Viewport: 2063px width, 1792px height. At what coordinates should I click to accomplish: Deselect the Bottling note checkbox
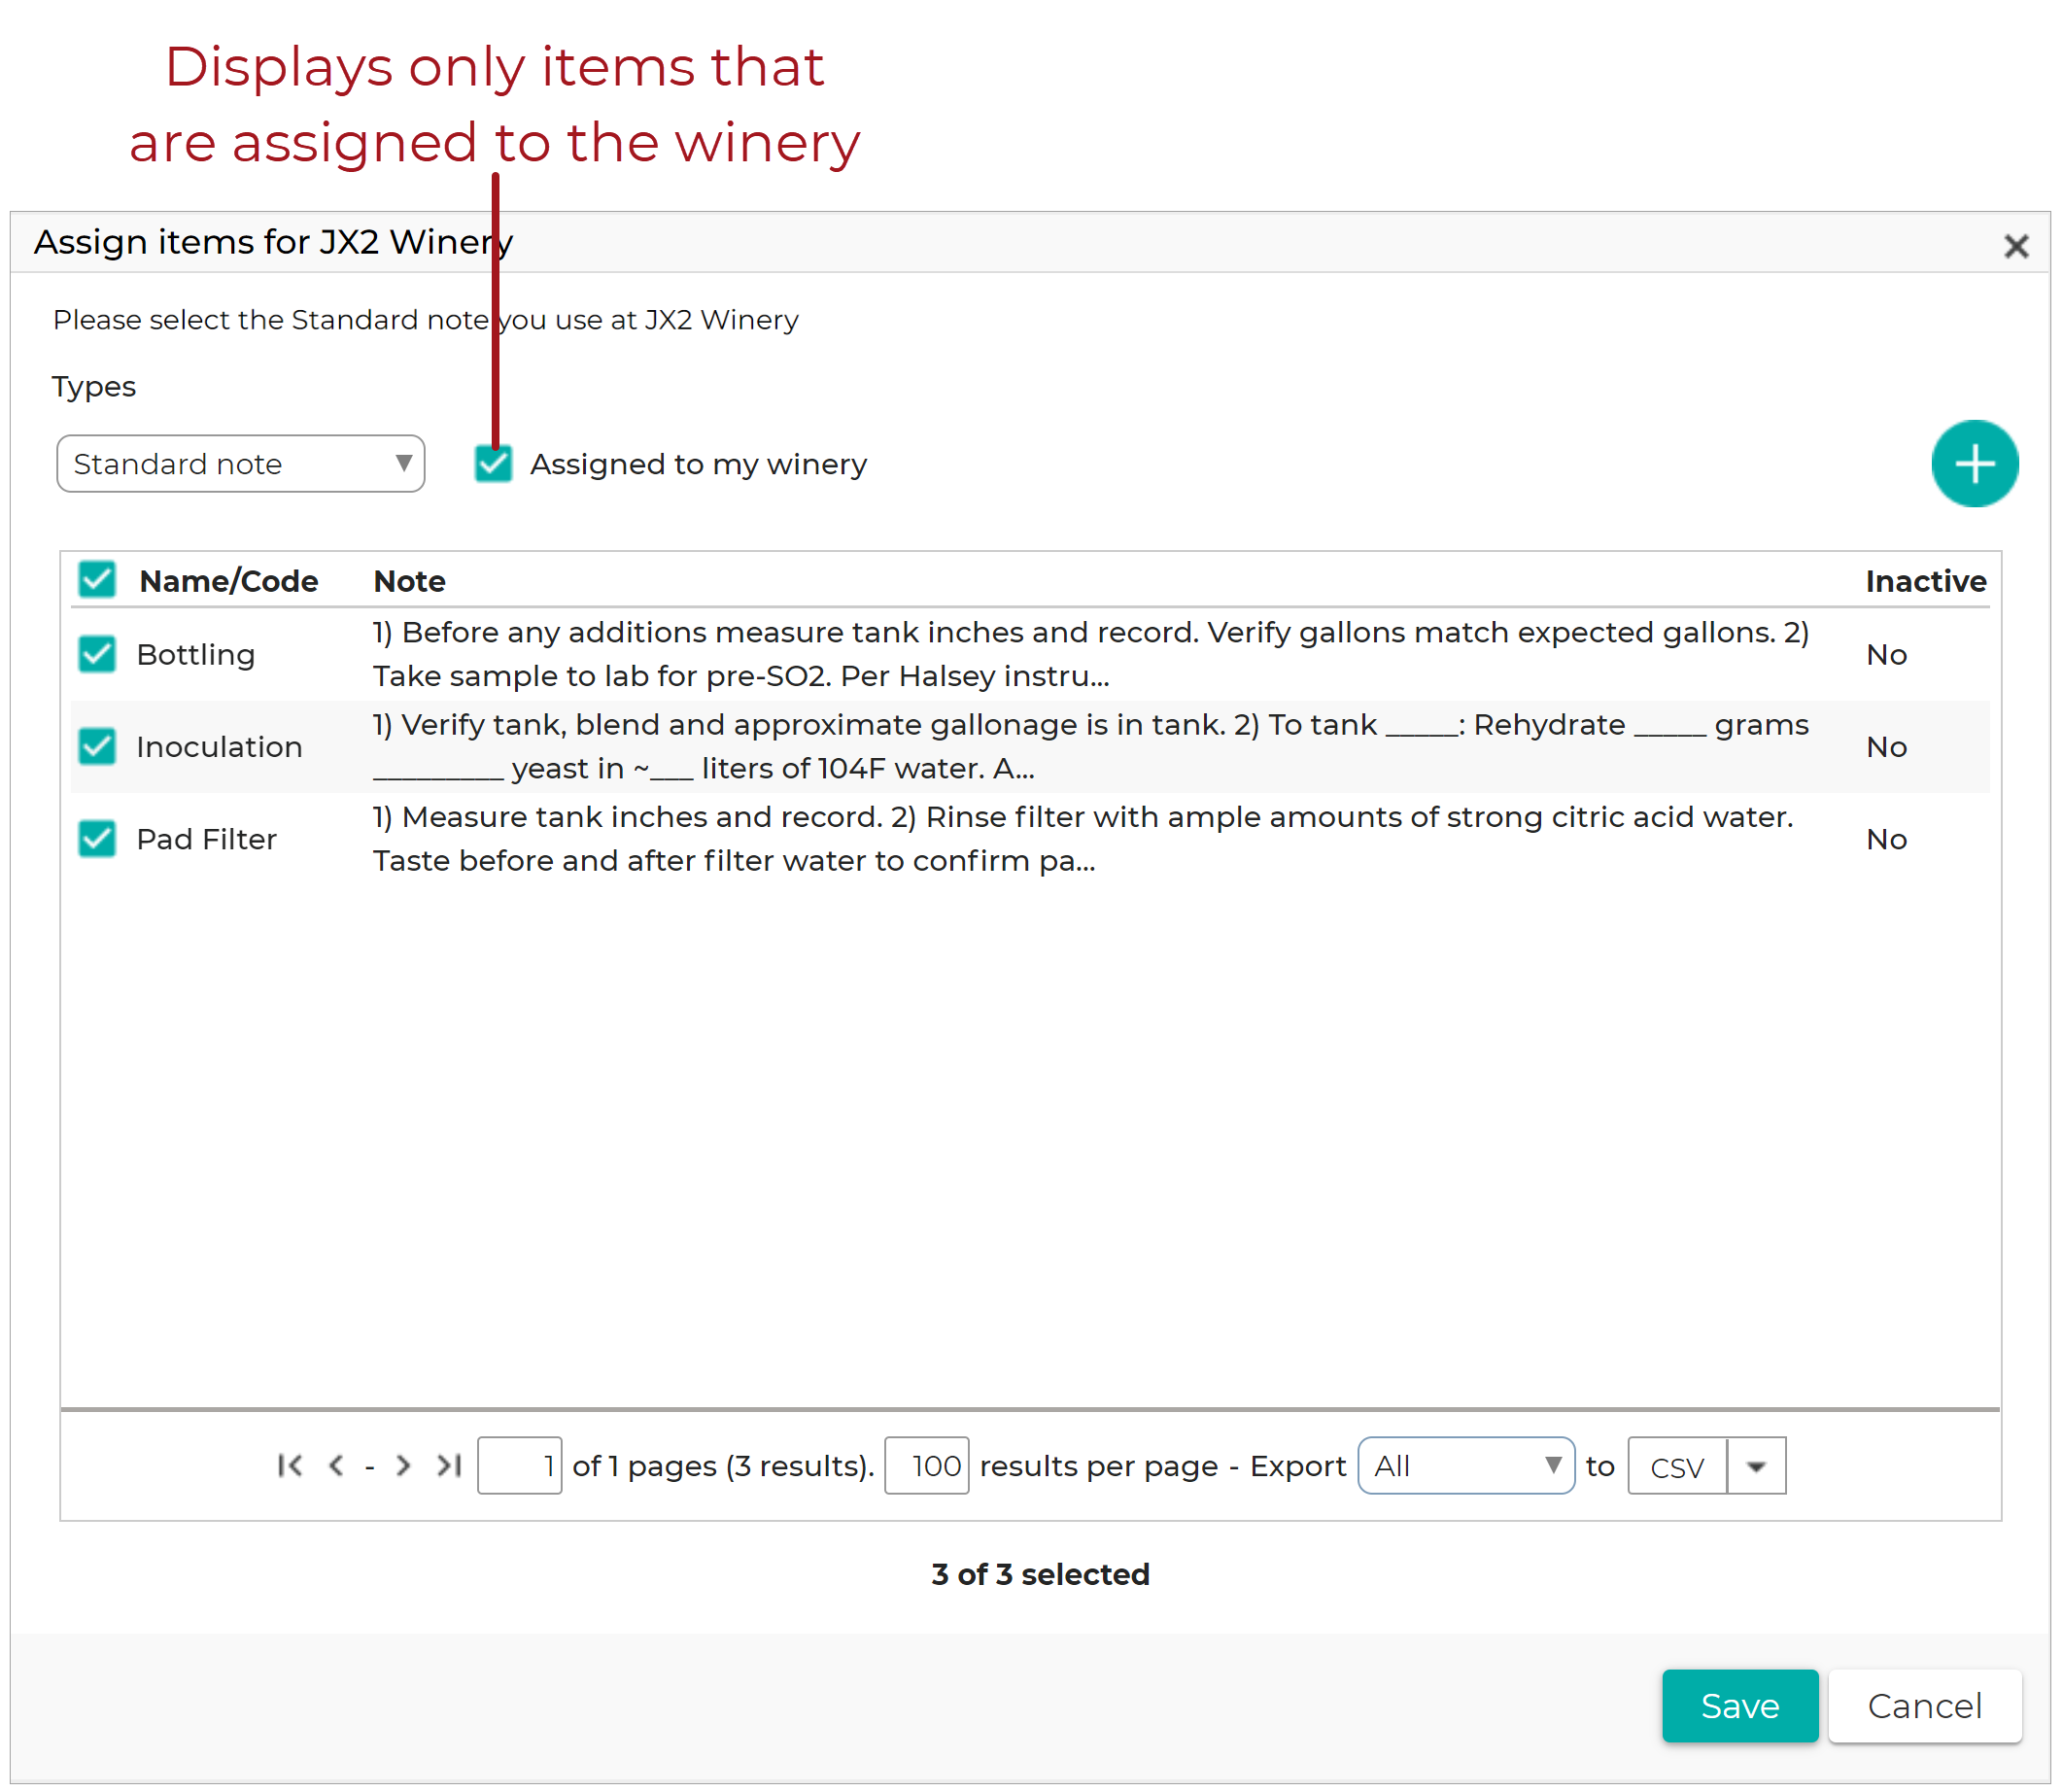pyautogui.click(x=97, y=654)
